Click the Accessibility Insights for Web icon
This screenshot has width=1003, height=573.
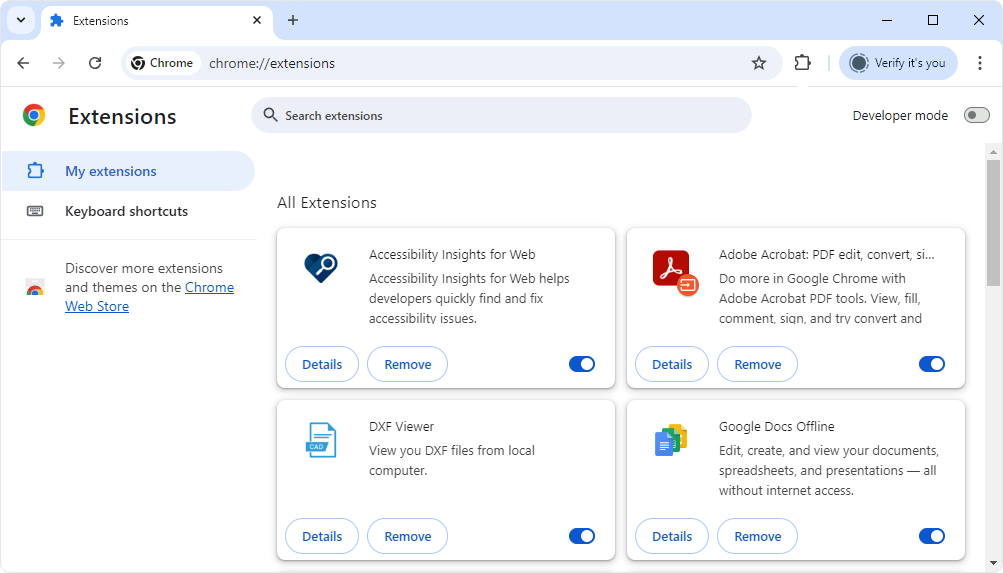point(320,267)
